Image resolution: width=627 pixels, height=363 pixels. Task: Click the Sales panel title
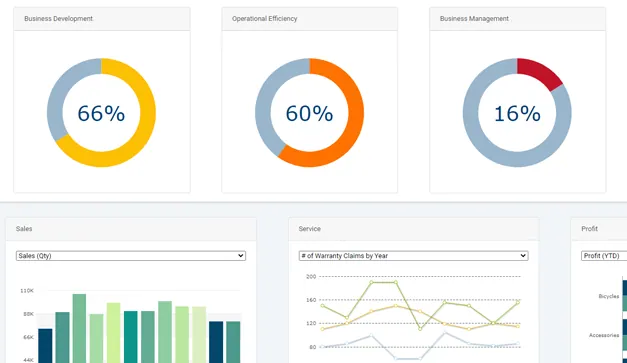(x=24, y=229)
